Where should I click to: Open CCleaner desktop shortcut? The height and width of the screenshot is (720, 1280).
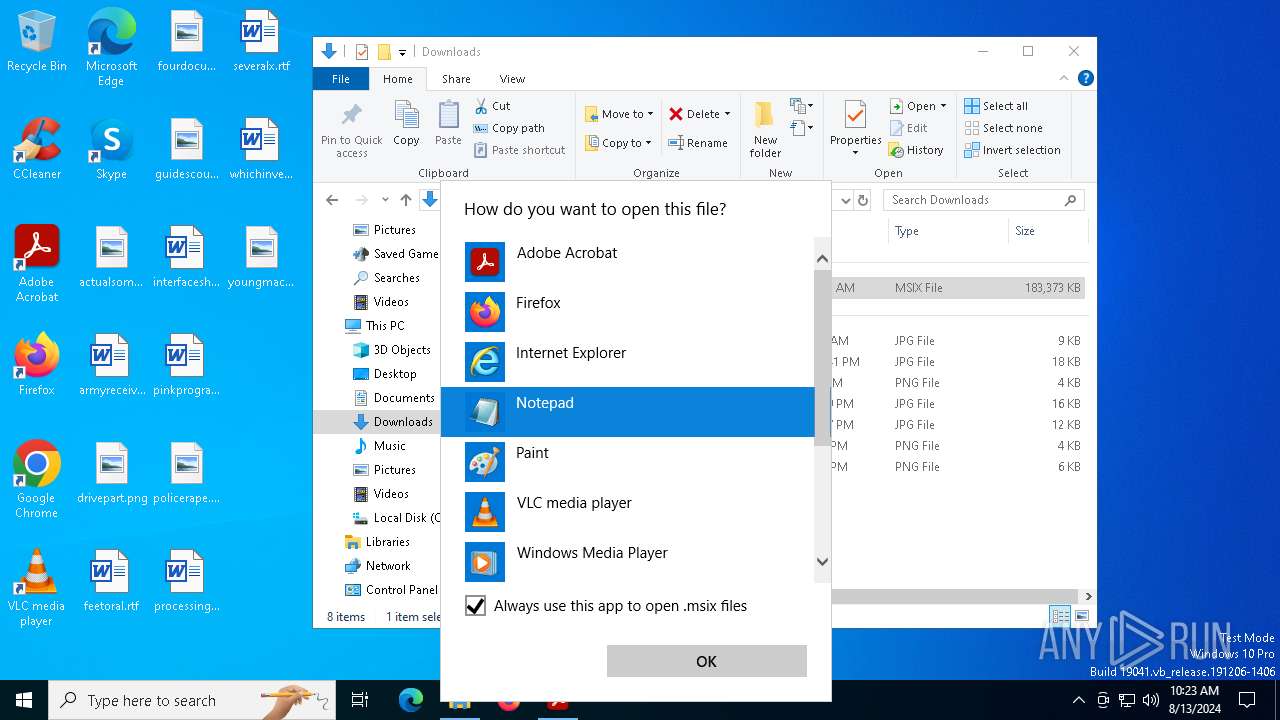(x=37, y=149)
